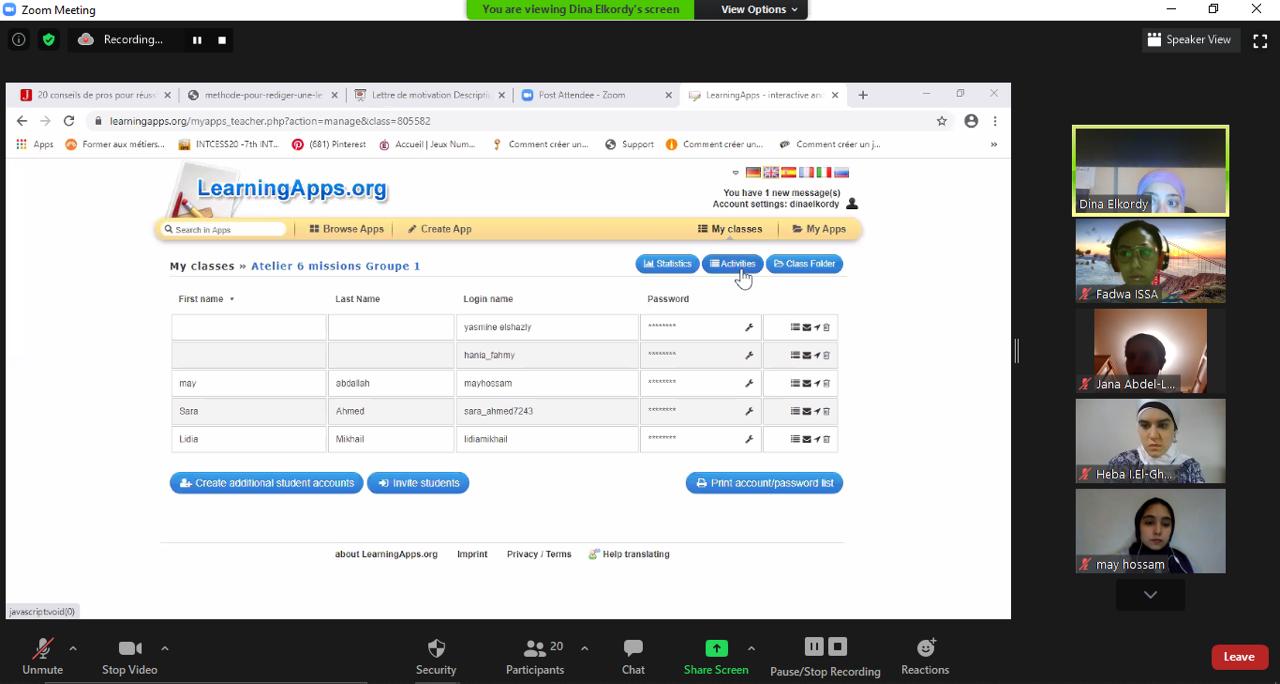Click the green Share Screen icon

coord(716,648)
